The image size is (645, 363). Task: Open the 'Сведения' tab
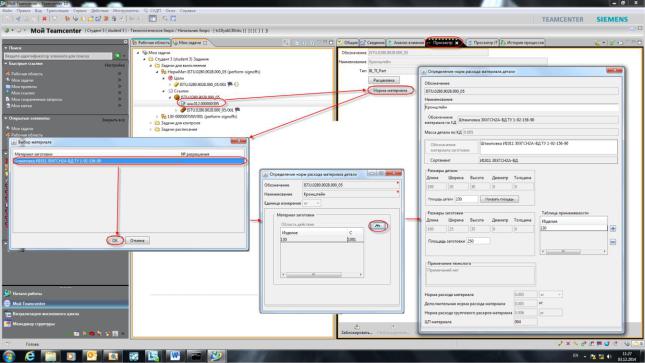coord(373,42)
